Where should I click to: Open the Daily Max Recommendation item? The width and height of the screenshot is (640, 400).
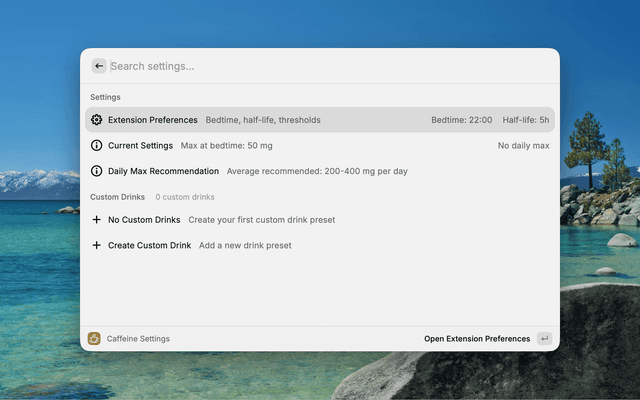click(163, 171)
